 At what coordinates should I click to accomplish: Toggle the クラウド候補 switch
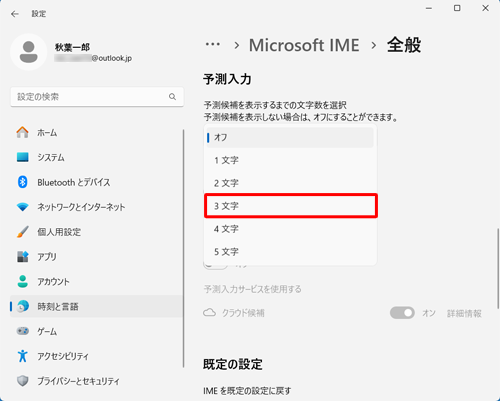coord(402,313)
